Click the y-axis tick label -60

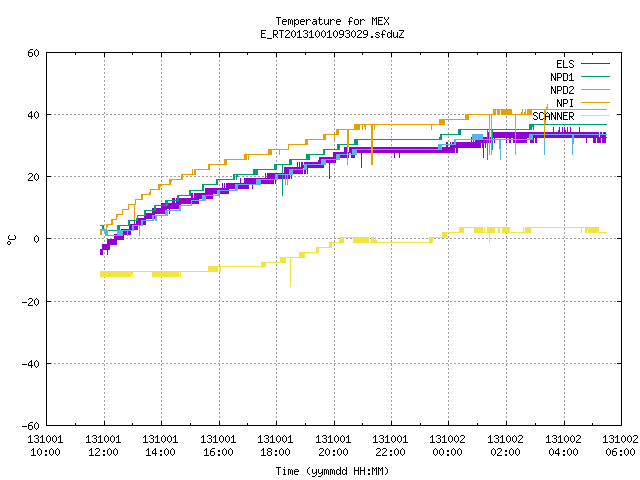point(31,426)
